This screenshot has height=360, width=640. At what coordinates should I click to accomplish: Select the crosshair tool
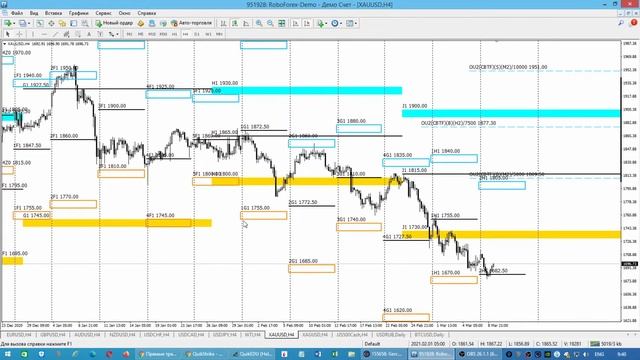tap(19, 34)
